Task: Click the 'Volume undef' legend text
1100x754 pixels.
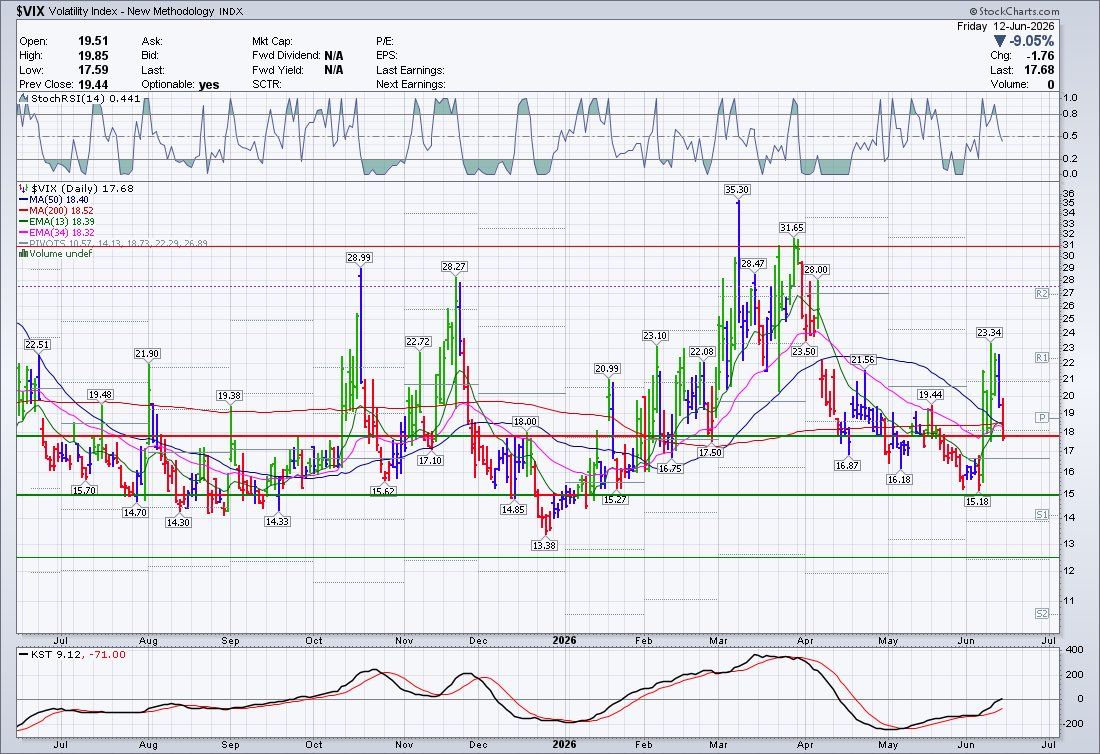Action: (x=60, y=254)
